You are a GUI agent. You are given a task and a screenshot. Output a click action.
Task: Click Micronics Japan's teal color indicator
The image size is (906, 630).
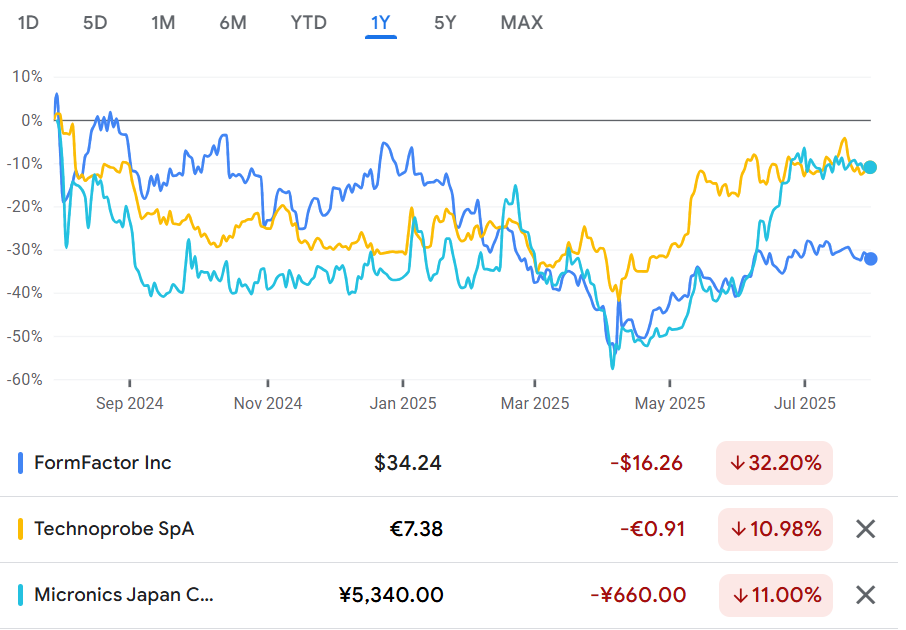pos(20,595)
